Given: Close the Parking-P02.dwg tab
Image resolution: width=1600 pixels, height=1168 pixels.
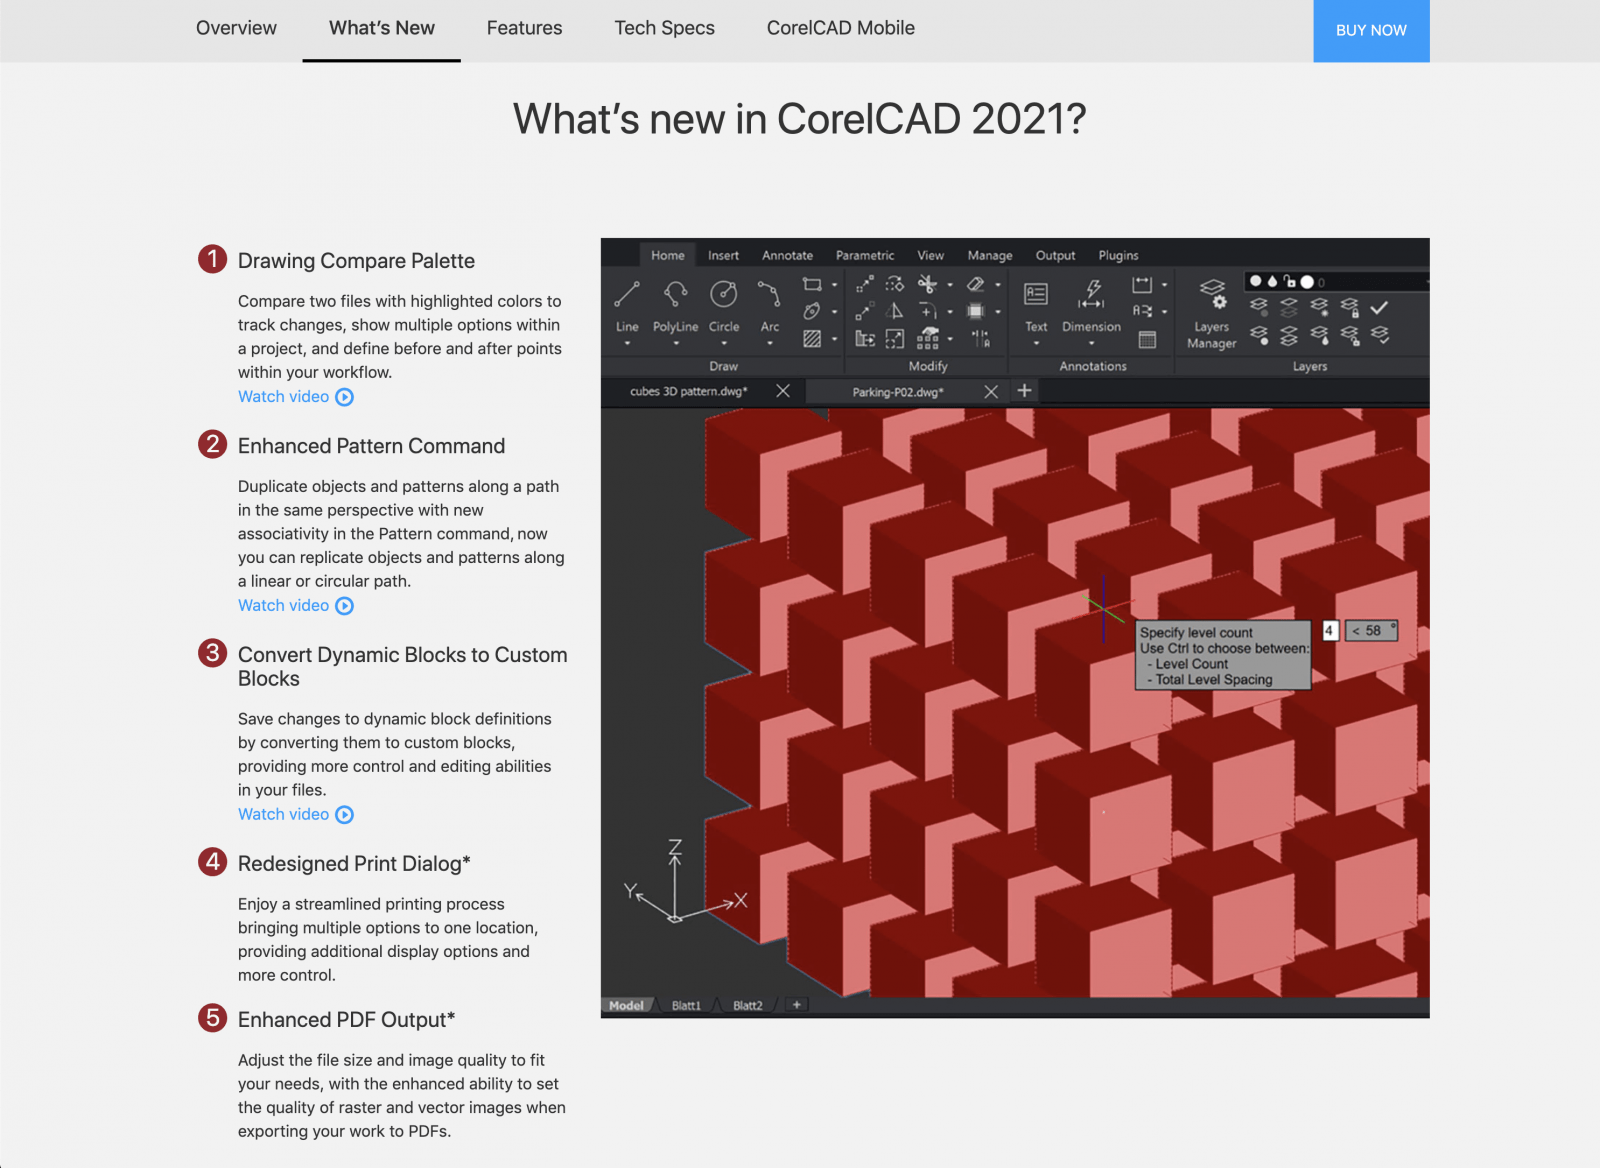Looking at the screenshot, I should pyautogui.click(x=991, y=391).
